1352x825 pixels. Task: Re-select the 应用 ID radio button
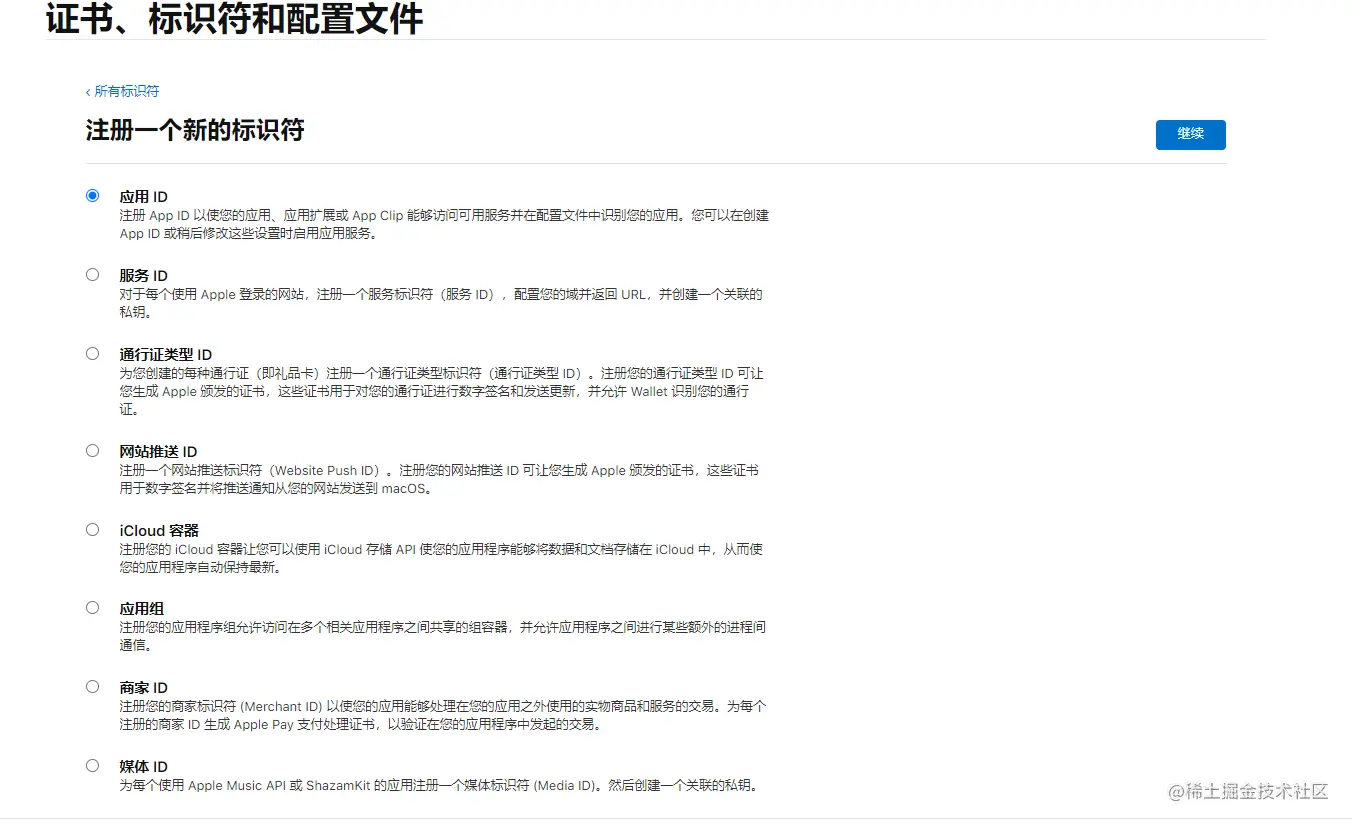pyautogui.click(x=92, y=195)
